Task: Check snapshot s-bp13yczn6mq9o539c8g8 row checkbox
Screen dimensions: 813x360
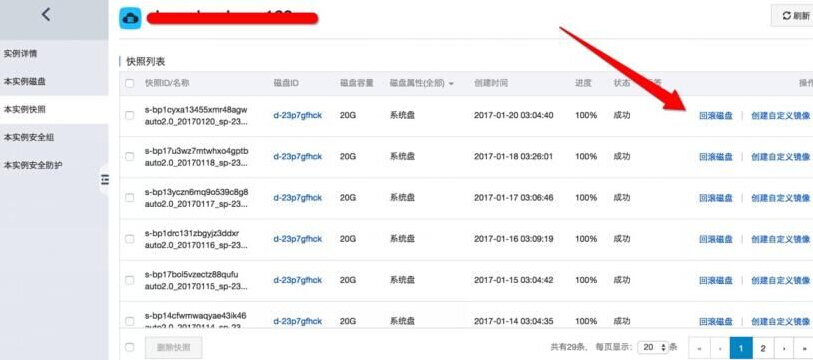Action: (130, 198)
